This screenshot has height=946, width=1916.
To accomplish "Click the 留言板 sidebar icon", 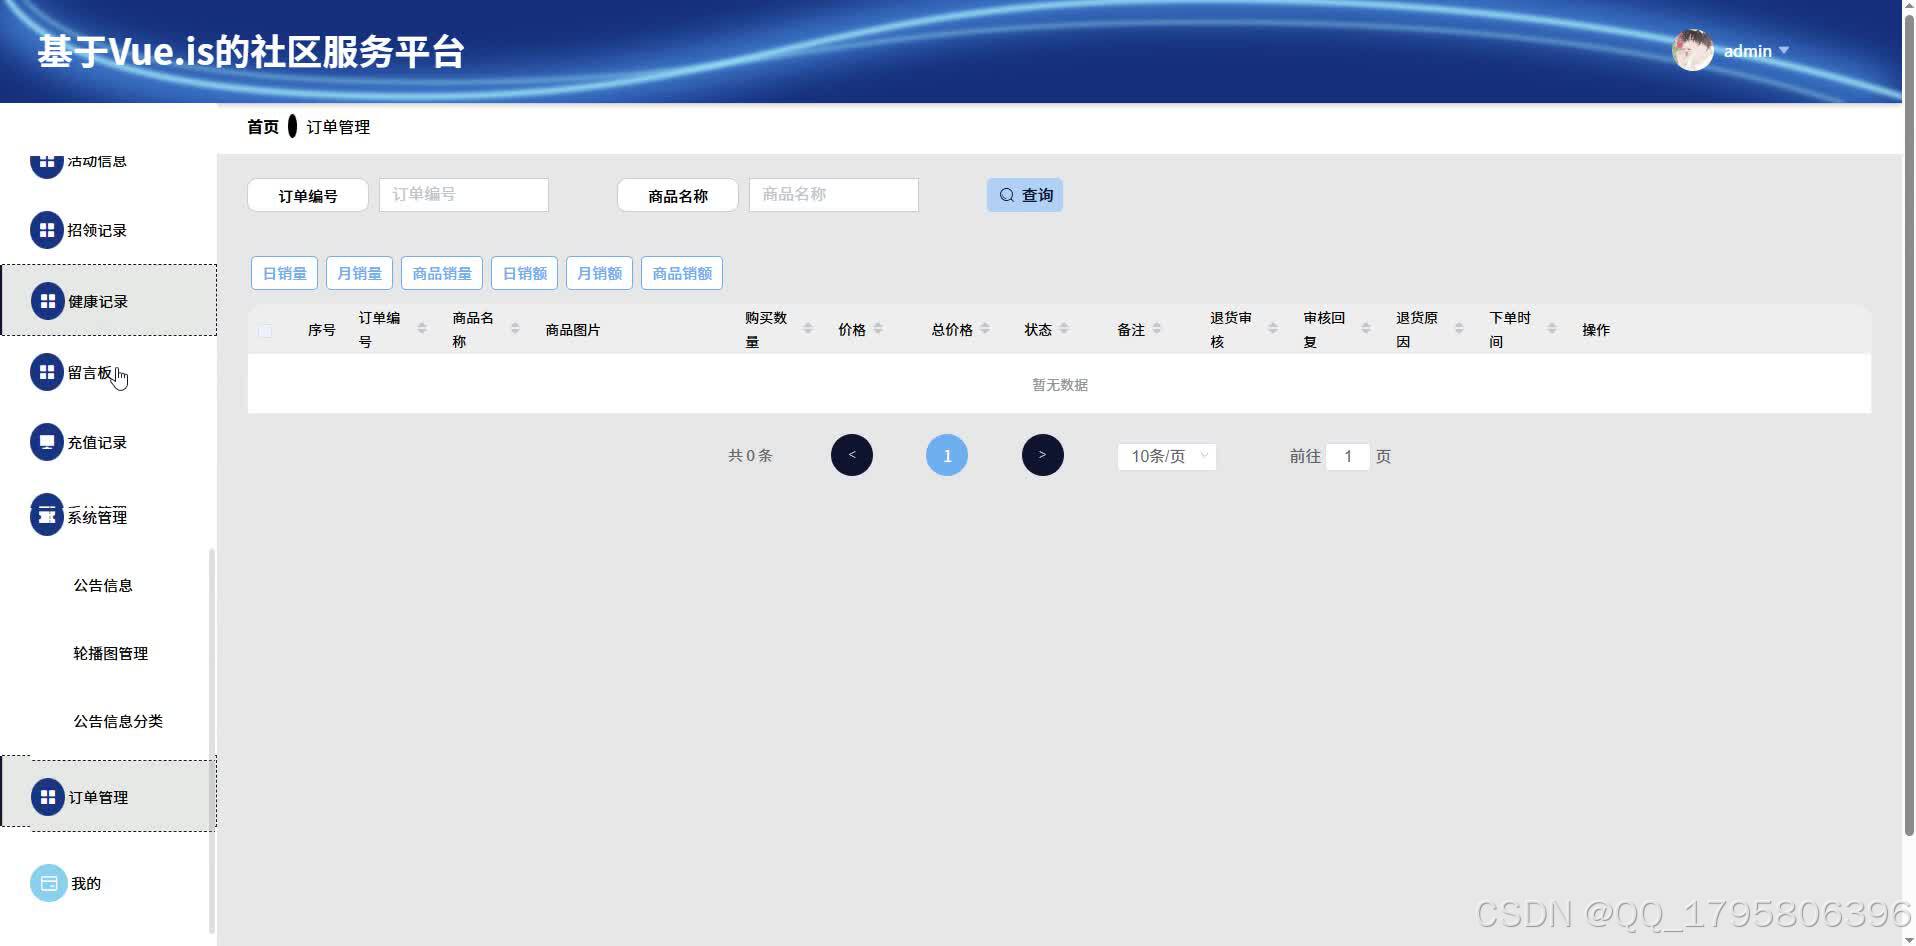I will [47, 372].
